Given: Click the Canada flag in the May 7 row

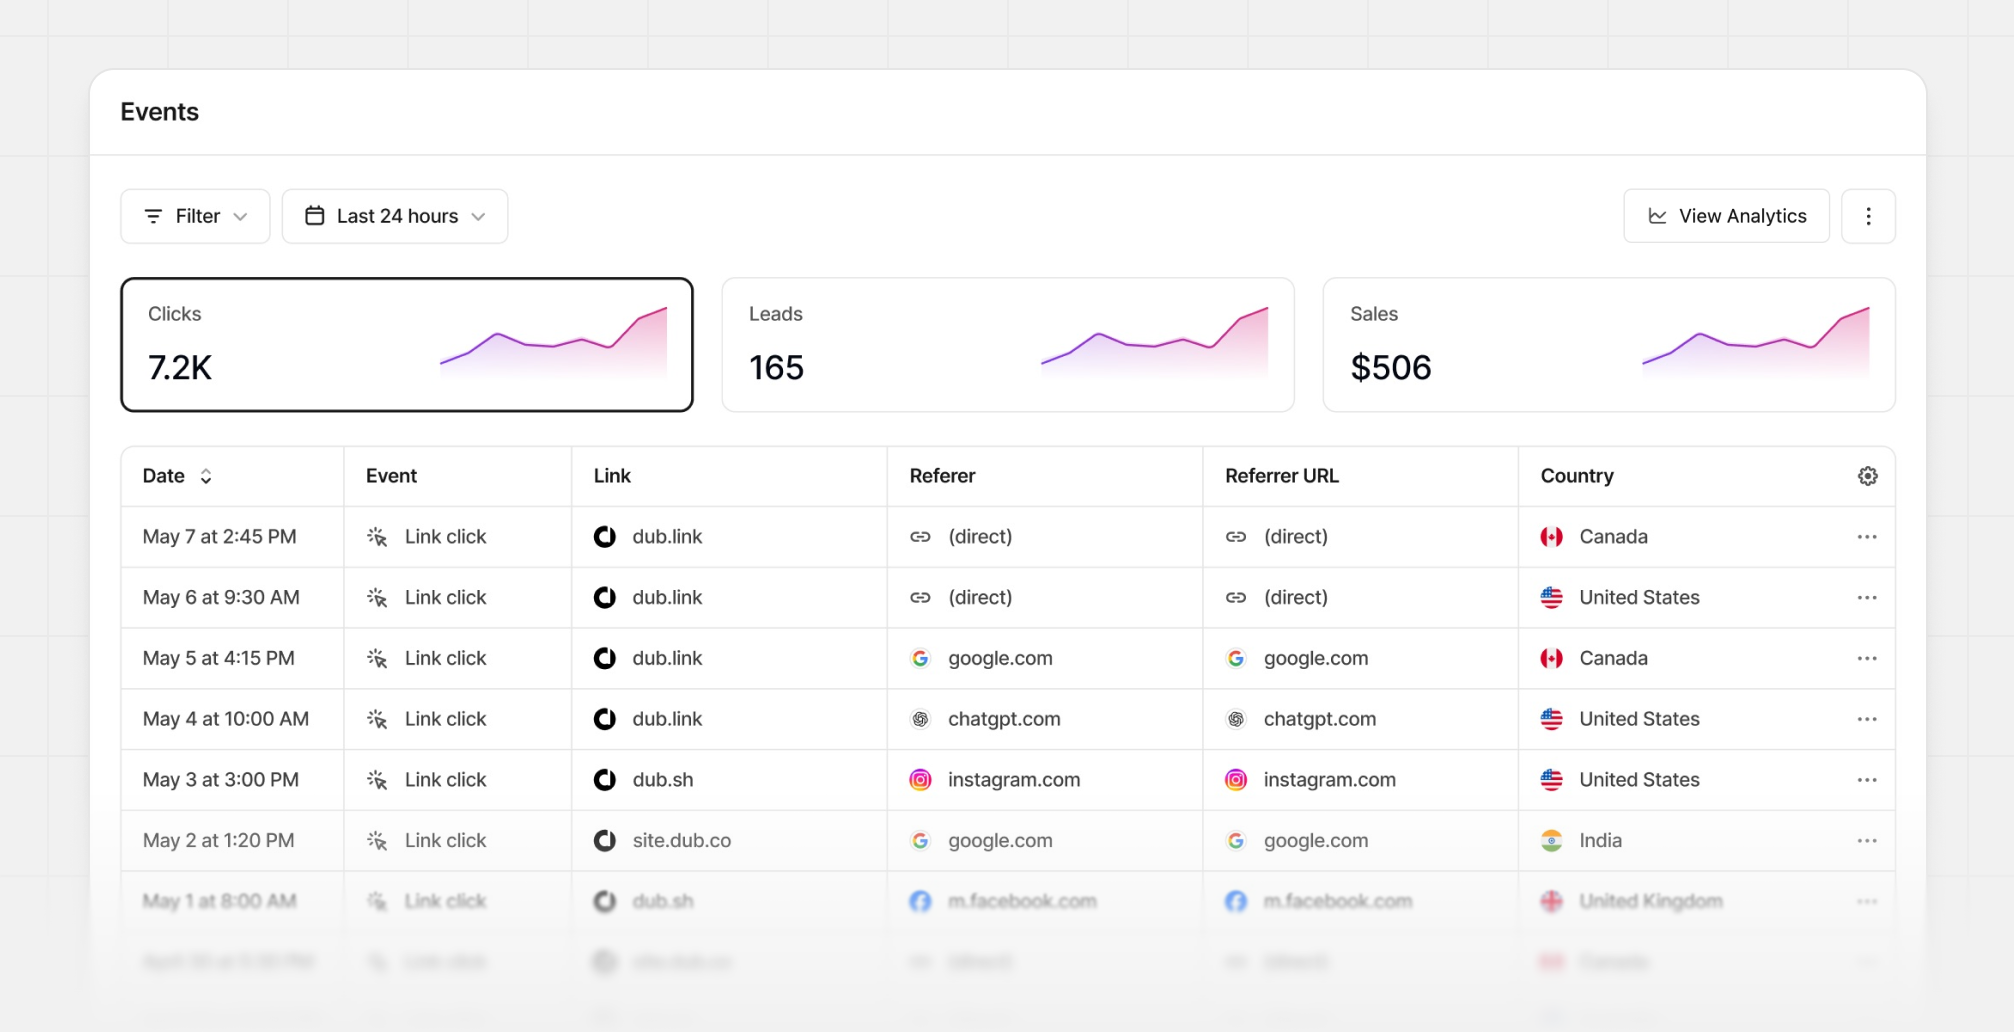Looking at the screenshot, I should point(1551,536).
